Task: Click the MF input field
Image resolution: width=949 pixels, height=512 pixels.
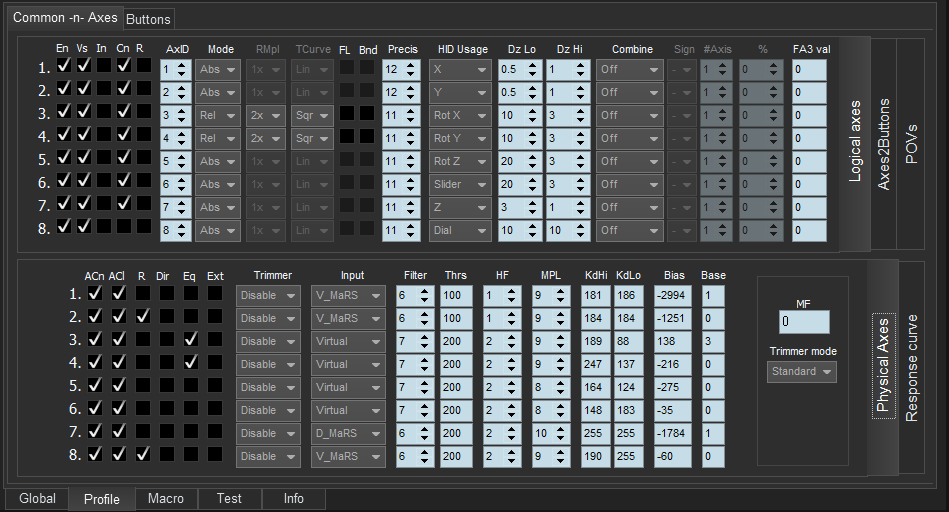Action: (x=804, y=322)
